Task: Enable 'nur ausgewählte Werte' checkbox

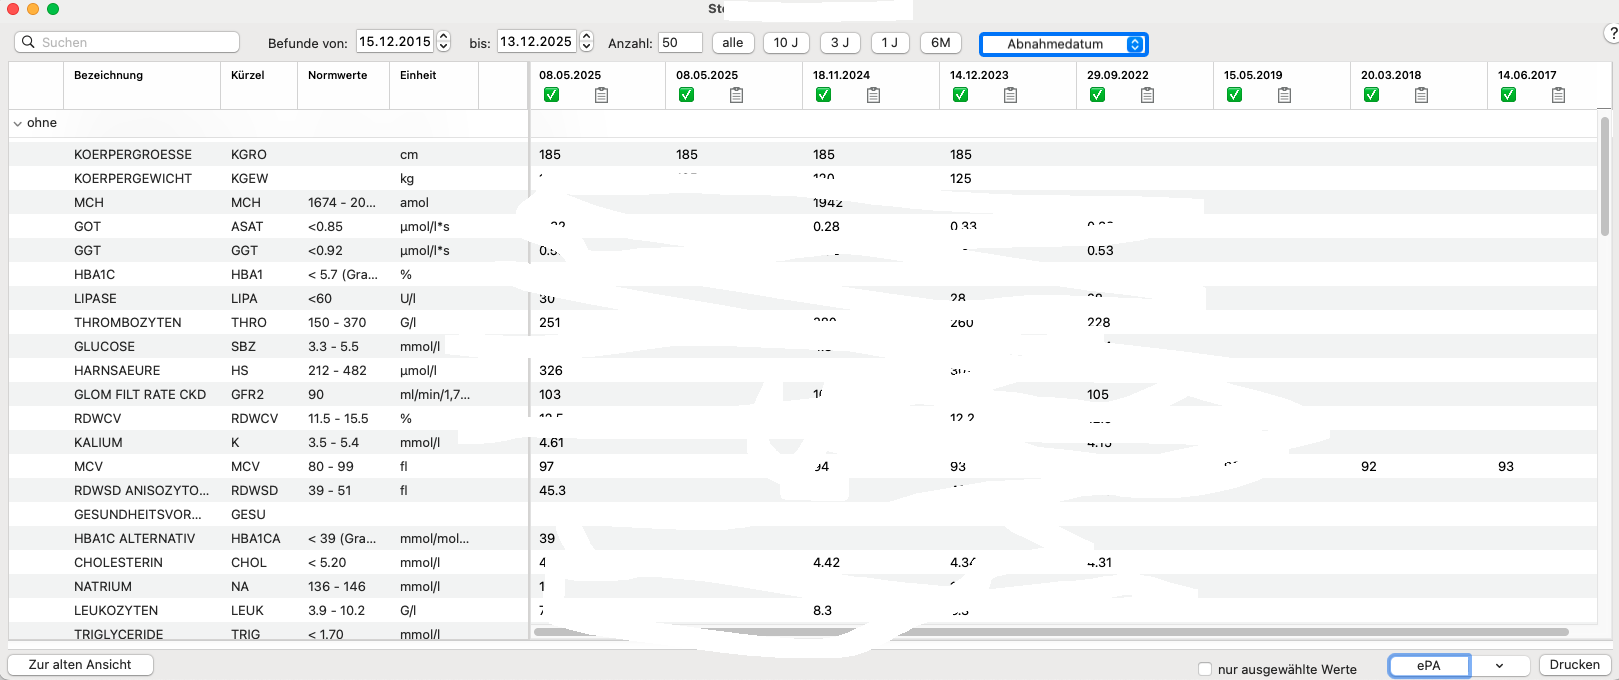Action: (1205, 669)
